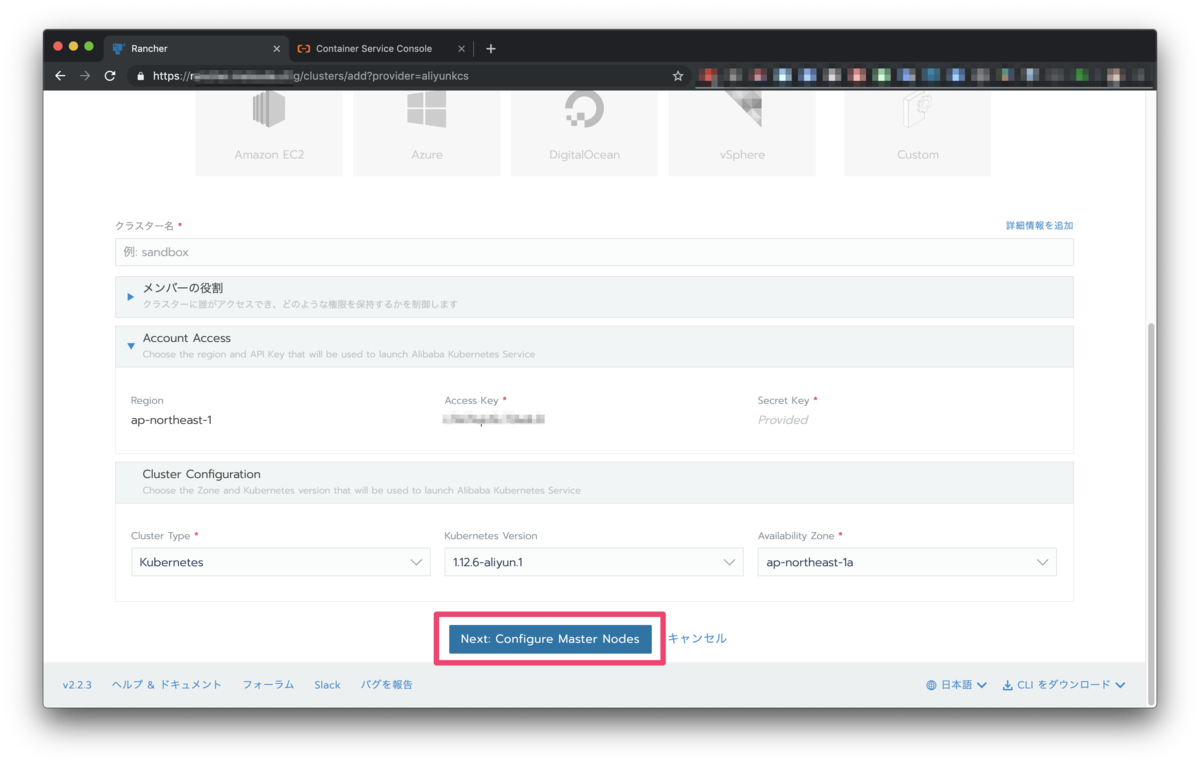Reload the page with refresh icon
1200x765 pixels.
(110, 76)
